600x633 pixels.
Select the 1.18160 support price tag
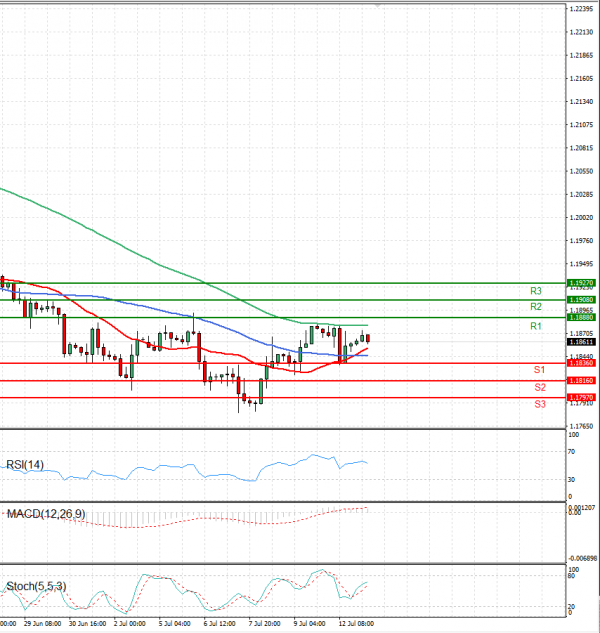(581, 380)
